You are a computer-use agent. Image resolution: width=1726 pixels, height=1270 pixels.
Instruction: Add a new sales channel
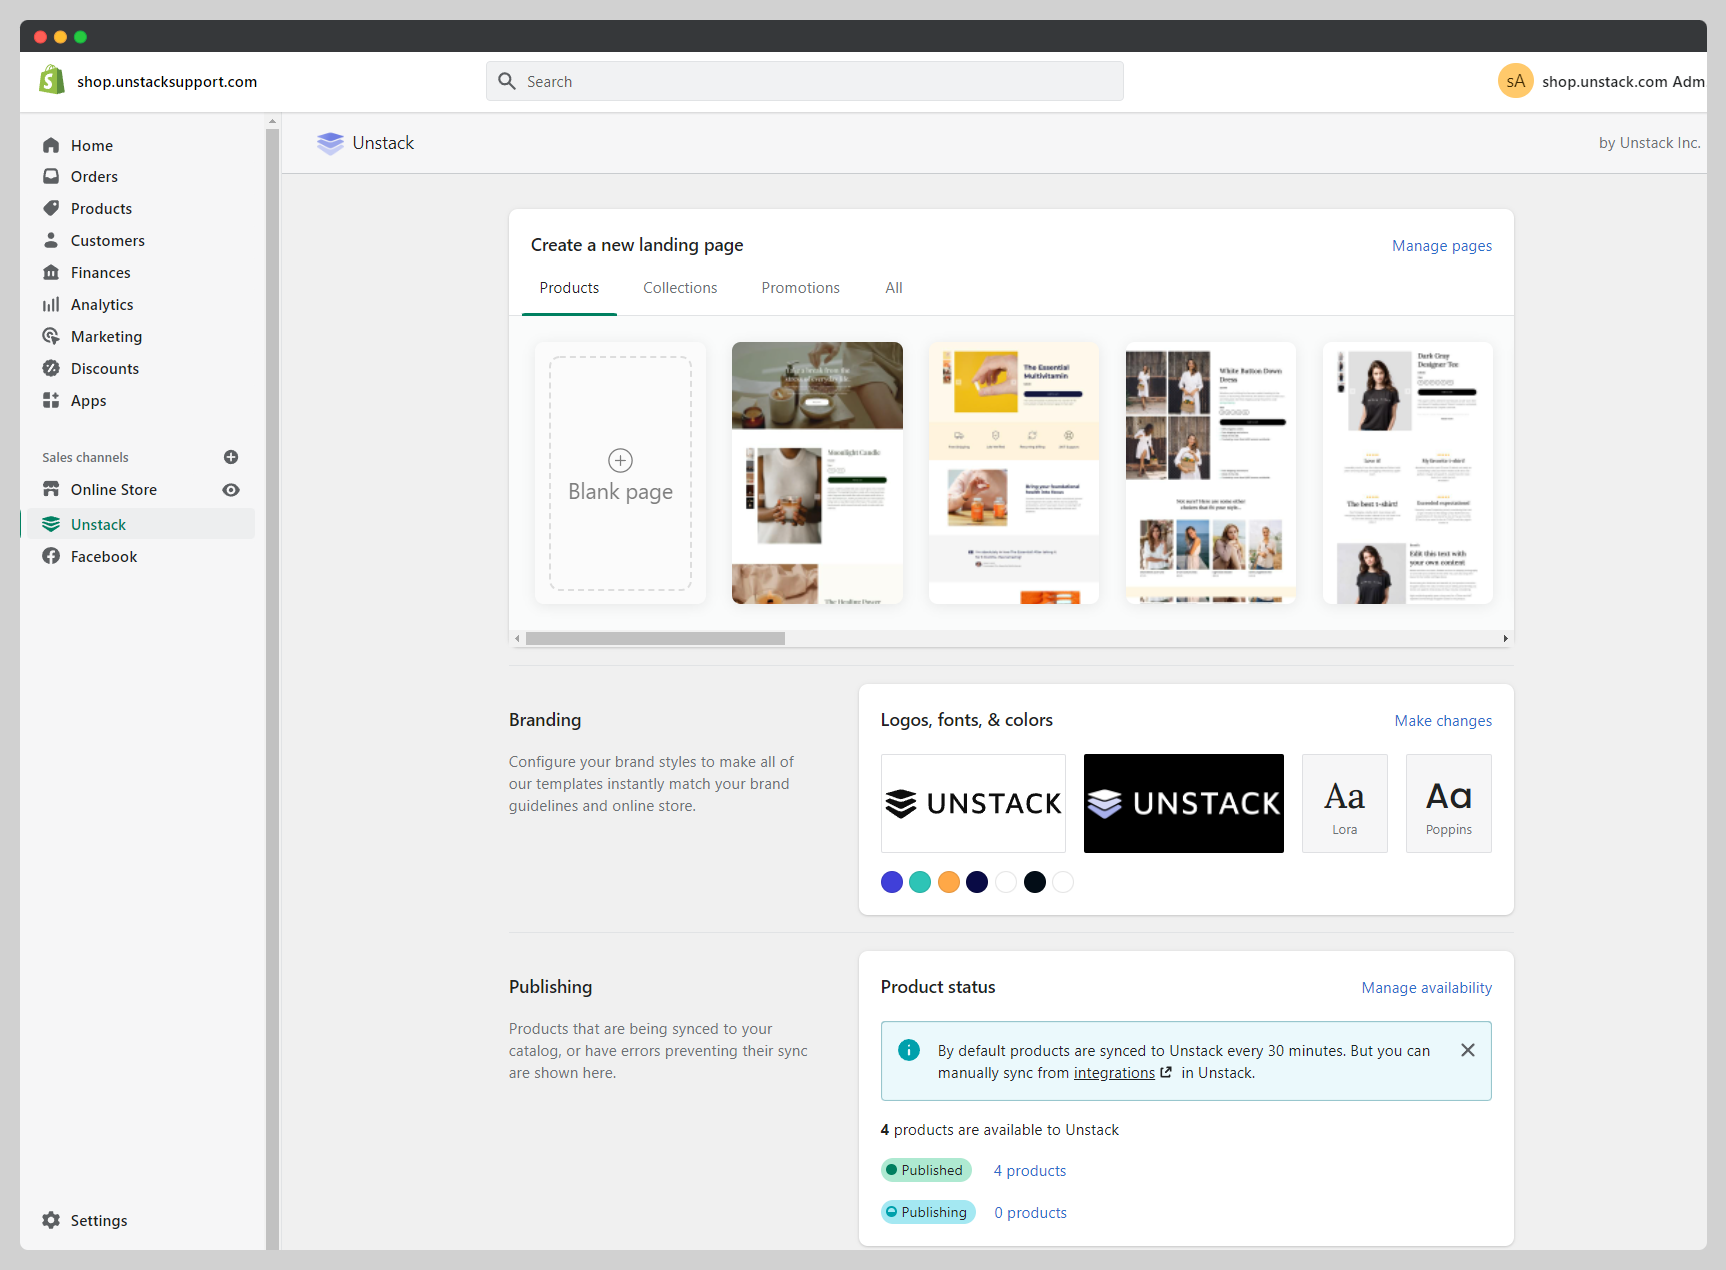tap(231, 457)
